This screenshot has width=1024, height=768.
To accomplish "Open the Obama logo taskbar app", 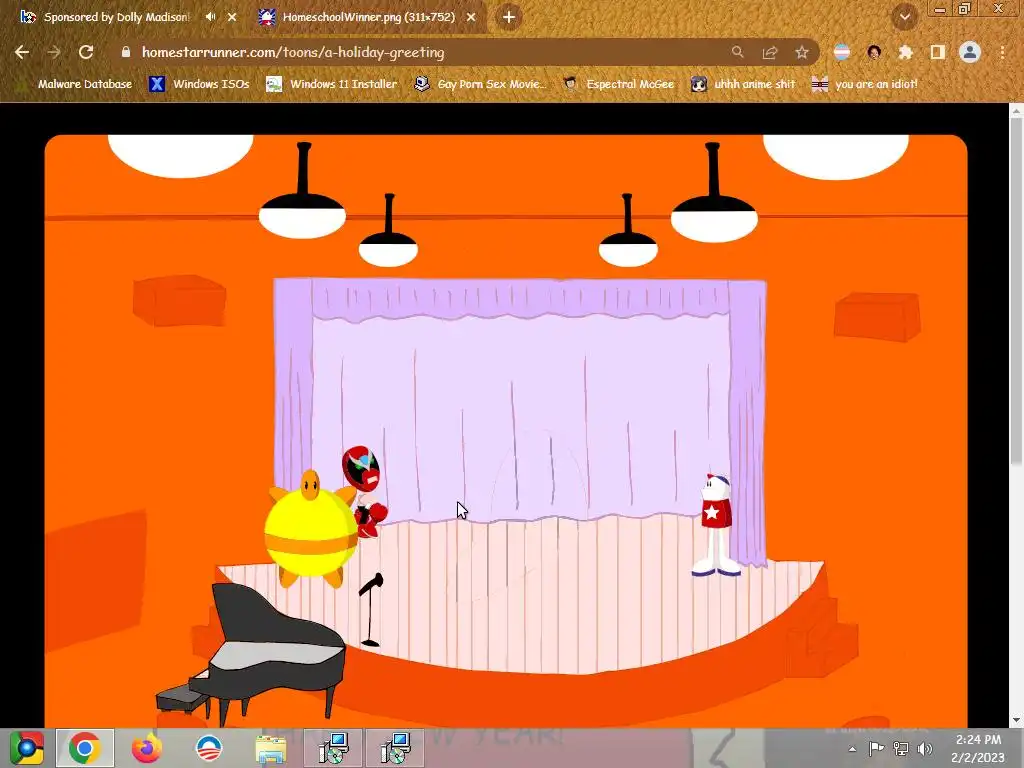I will coord(209,748).
